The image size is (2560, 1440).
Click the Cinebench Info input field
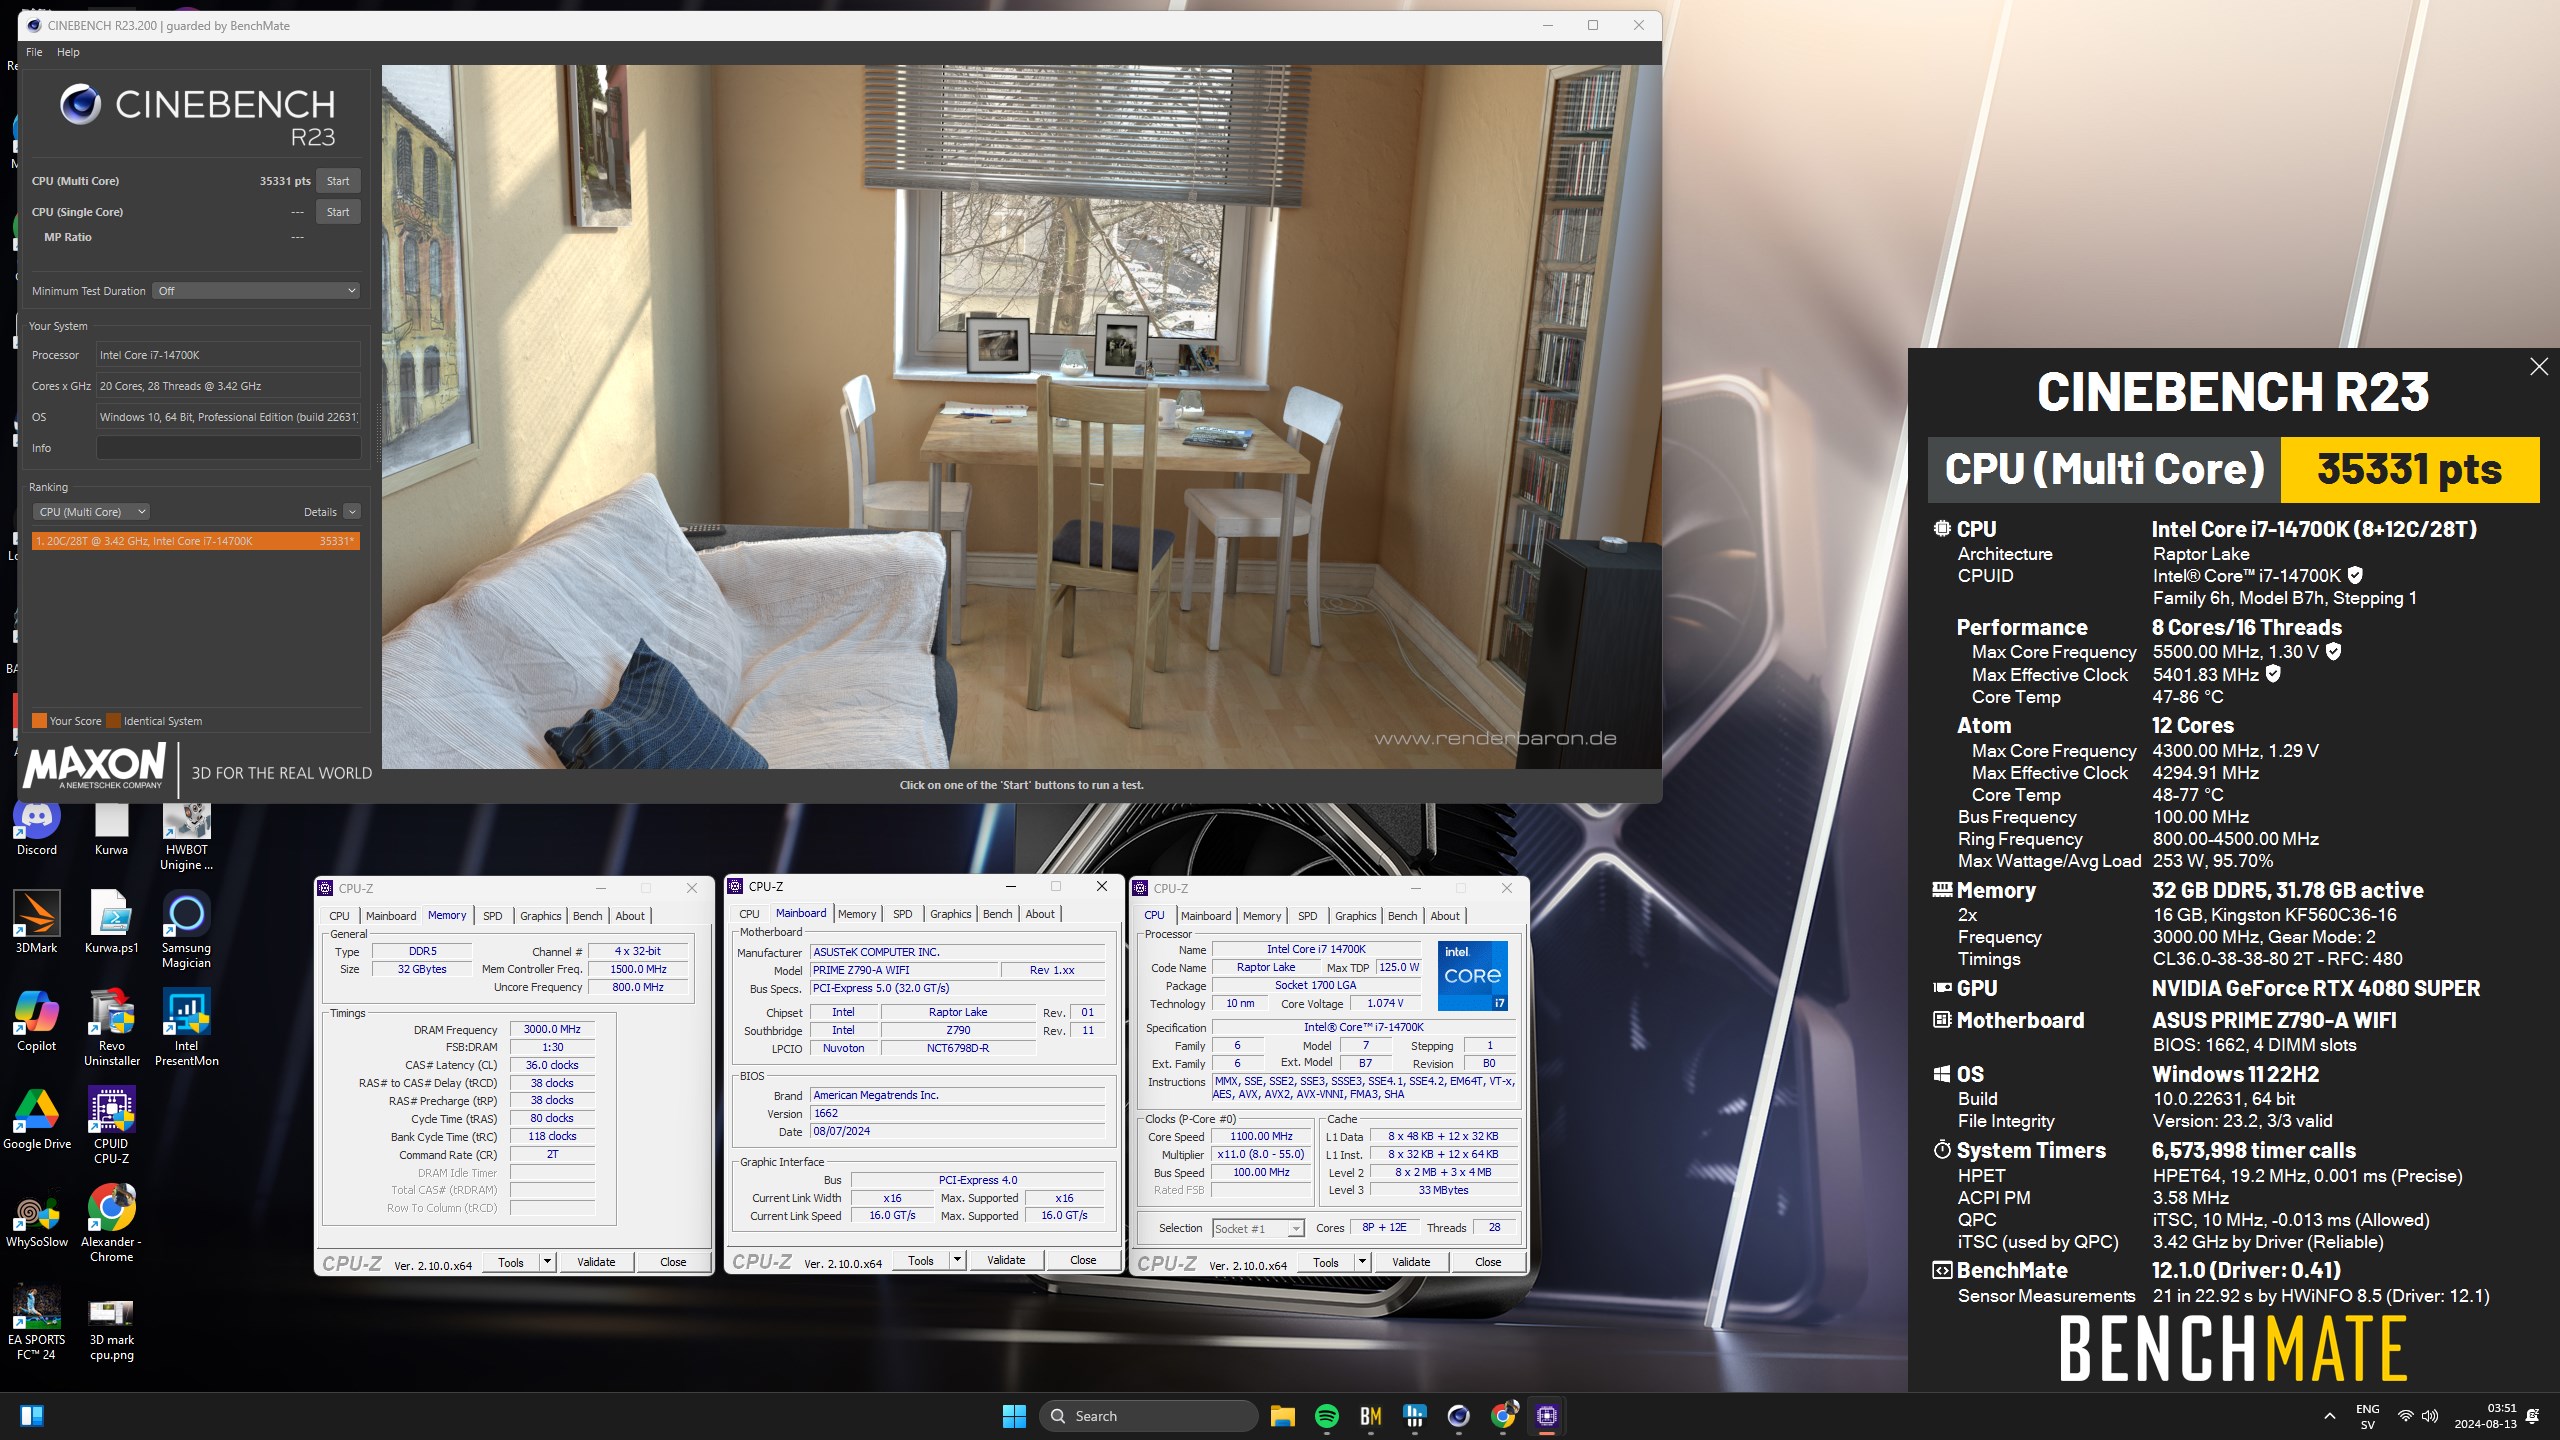click(x=228, y=448)
